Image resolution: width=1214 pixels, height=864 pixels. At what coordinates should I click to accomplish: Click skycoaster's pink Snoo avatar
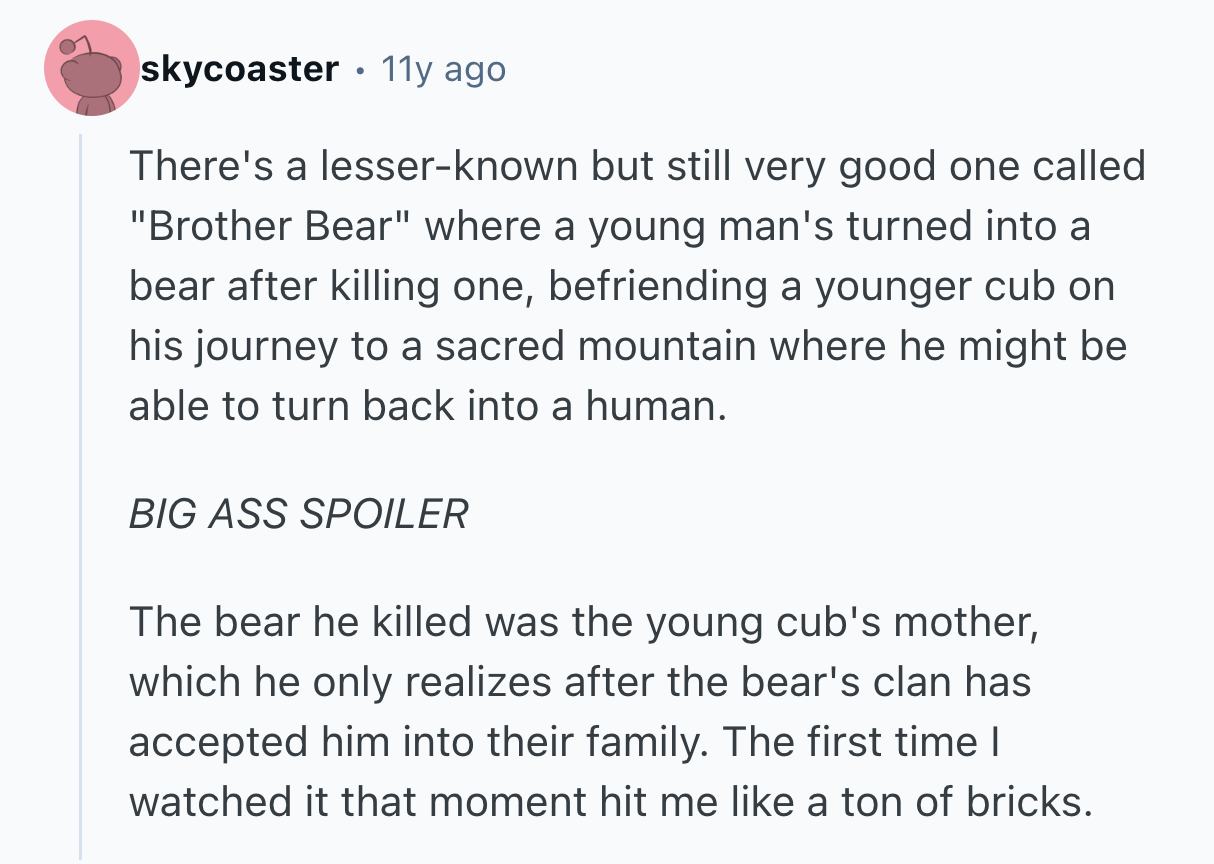pos(92,69)
